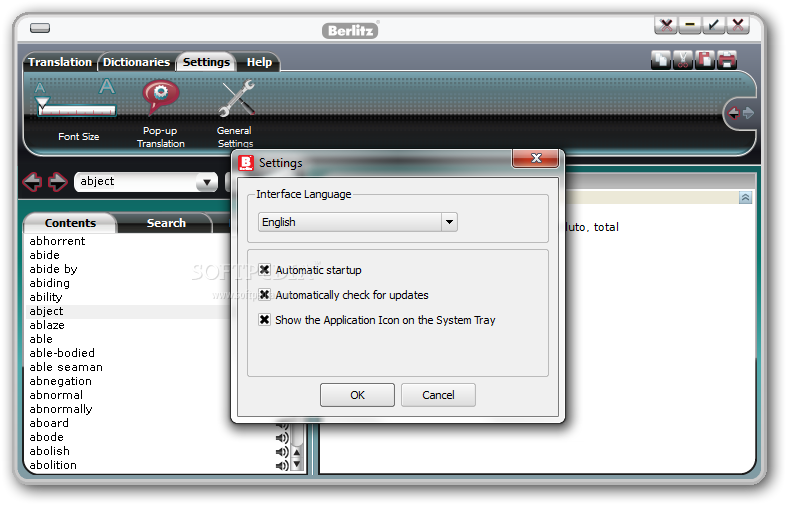Screen dimensions: 787x505
Task: Open the Help tab
Action: tap(259, 62)
